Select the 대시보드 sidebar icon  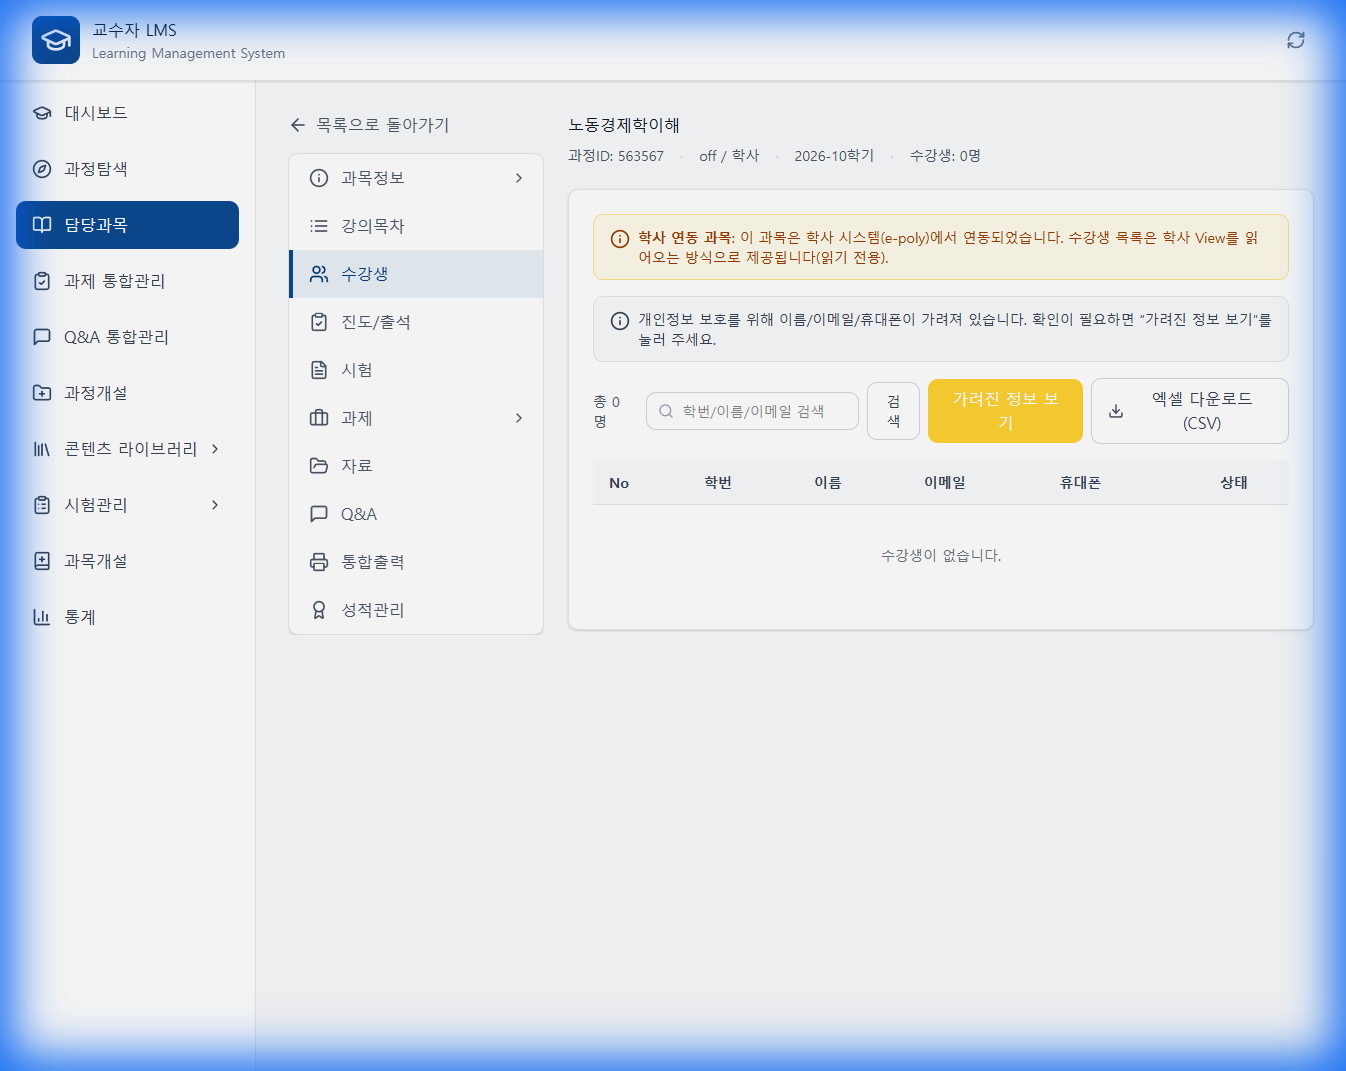coord(41,112)
